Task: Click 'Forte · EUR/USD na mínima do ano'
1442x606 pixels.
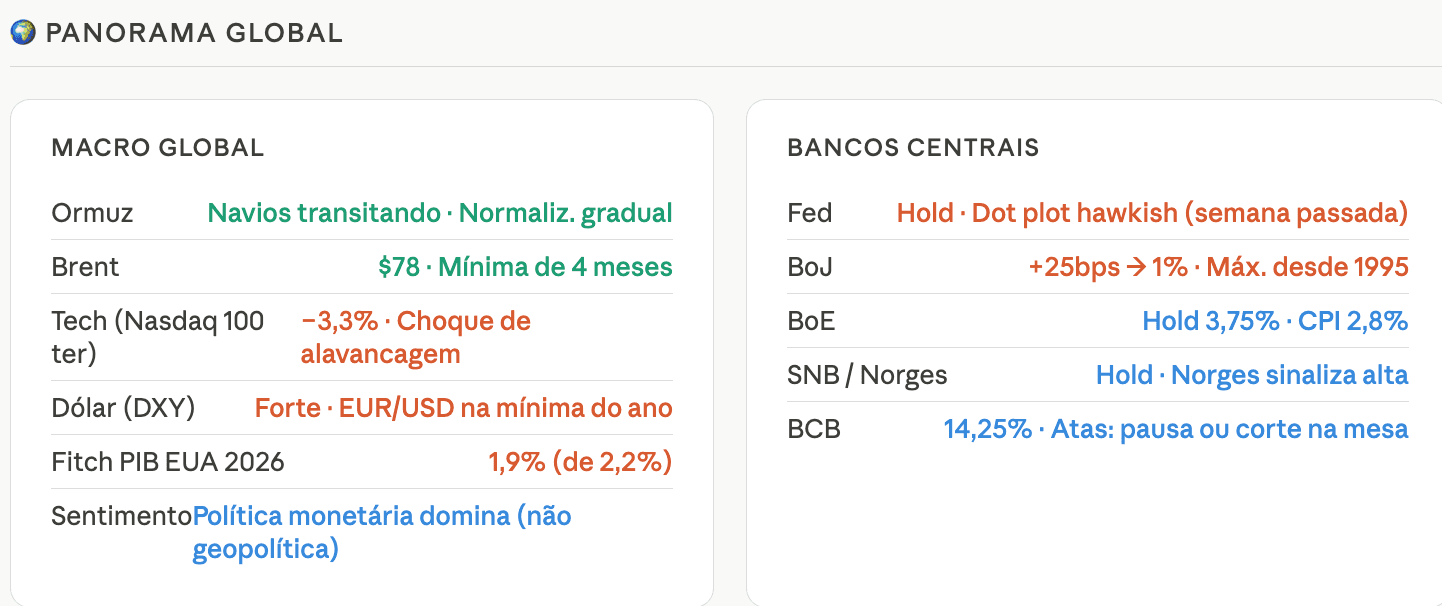Action: pyautogui.click(x=464, y=408)
